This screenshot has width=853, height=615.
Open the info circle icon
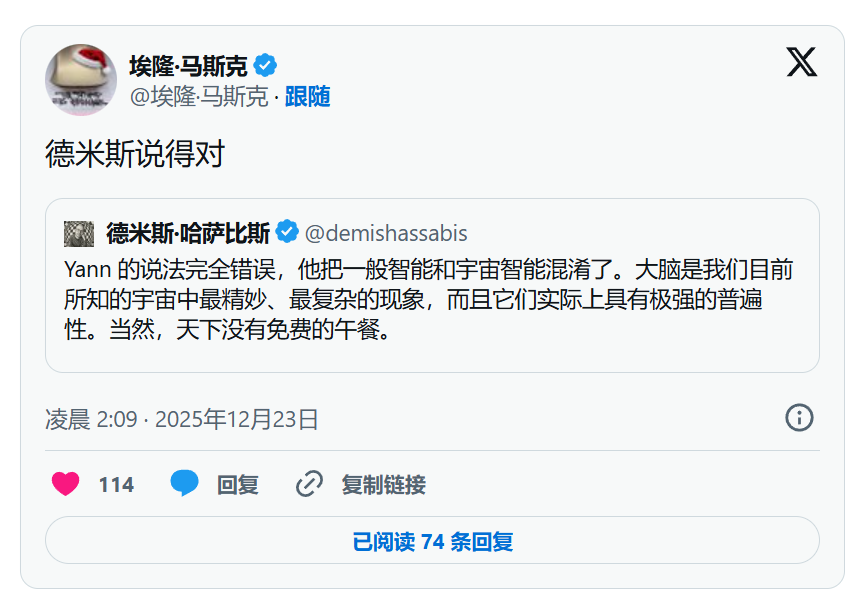pos(799,418)
